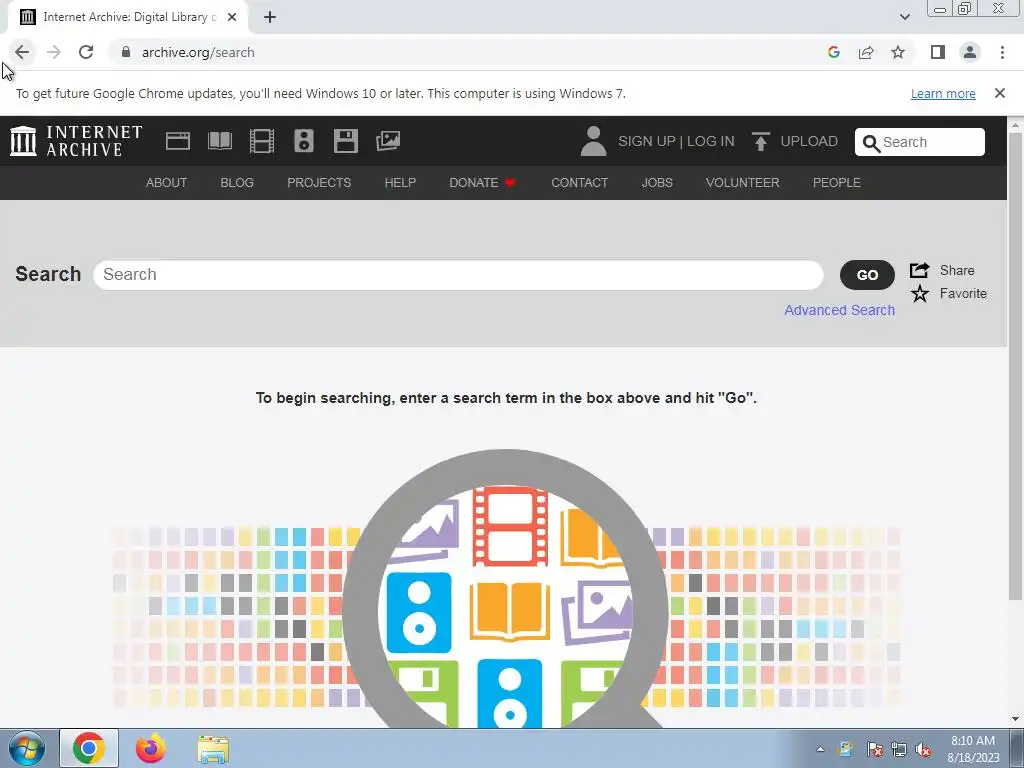
Task: Open the Chrome profile icon
Action: tap(970, 52)
